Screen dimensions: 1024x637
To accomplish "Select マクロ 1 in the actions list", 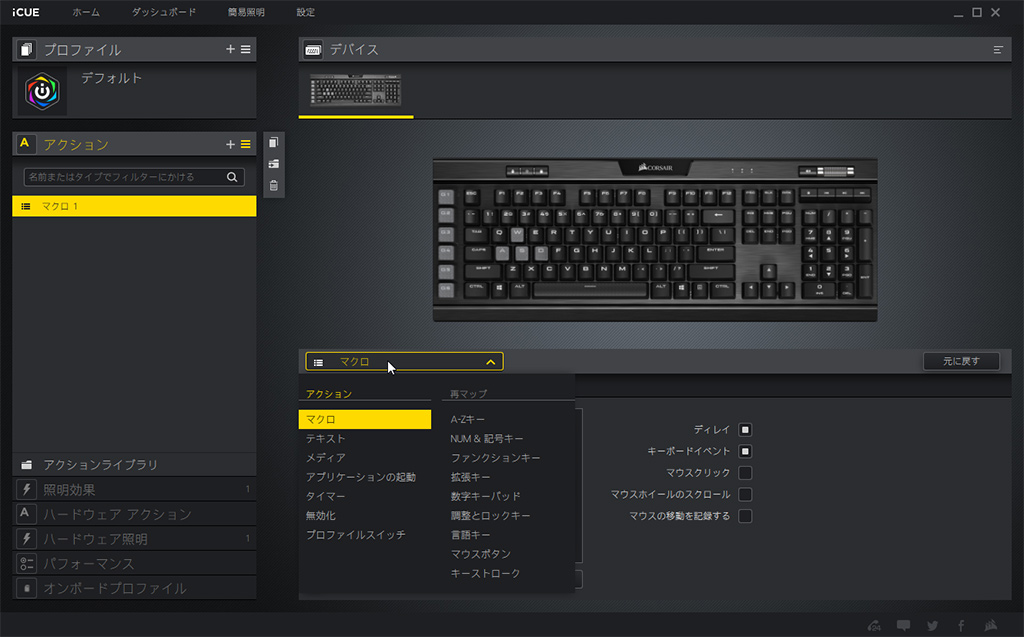I will coord(134,206).
